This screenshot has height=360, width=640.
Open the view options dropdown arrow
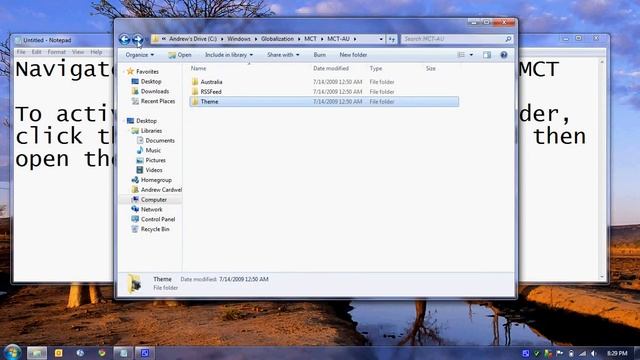471,55
